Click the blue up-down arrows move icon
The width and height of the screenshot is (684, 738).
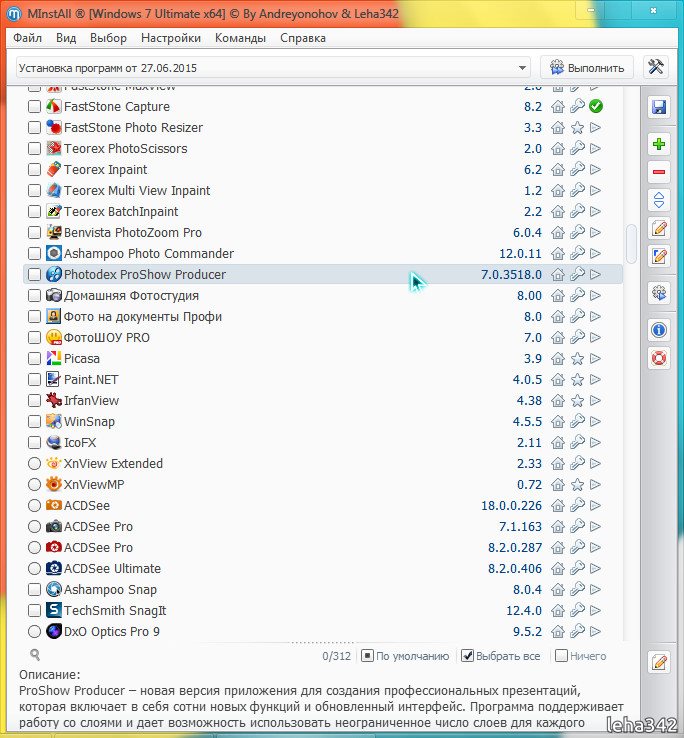click(x=659, y=200)
